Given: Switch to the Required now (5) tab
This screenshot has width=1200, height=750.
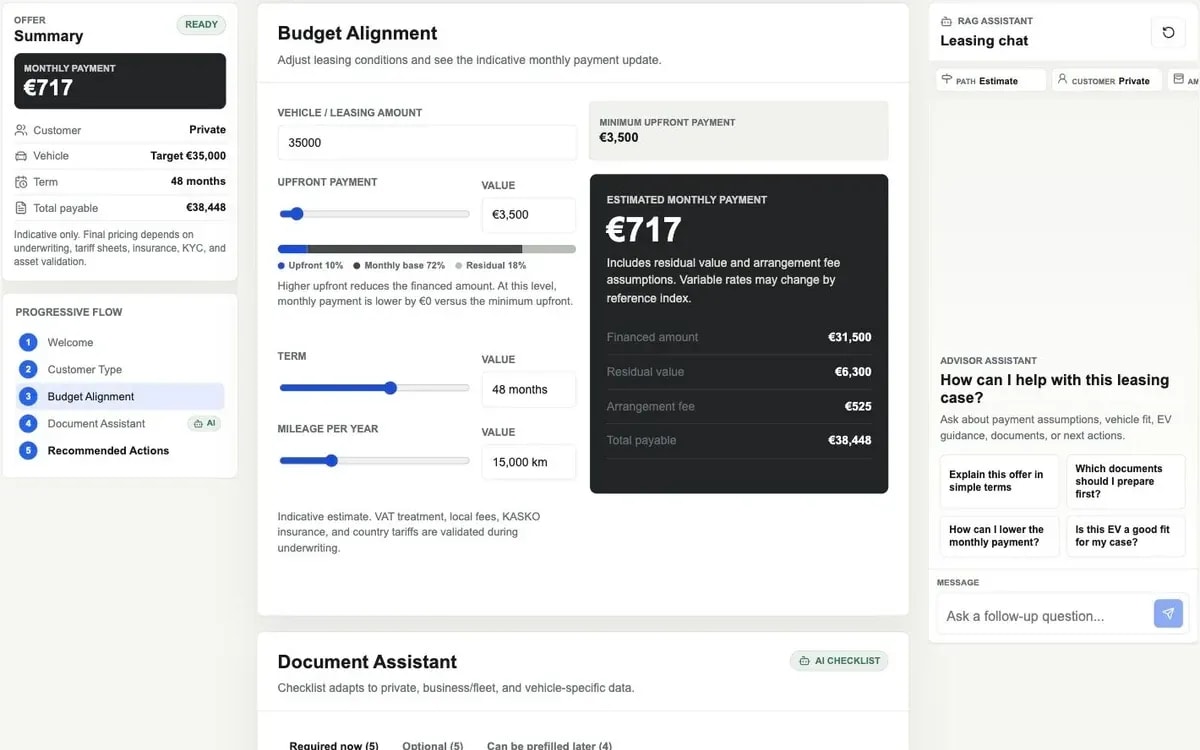Looking at the screenshot, I should click(x=334, y=745).
